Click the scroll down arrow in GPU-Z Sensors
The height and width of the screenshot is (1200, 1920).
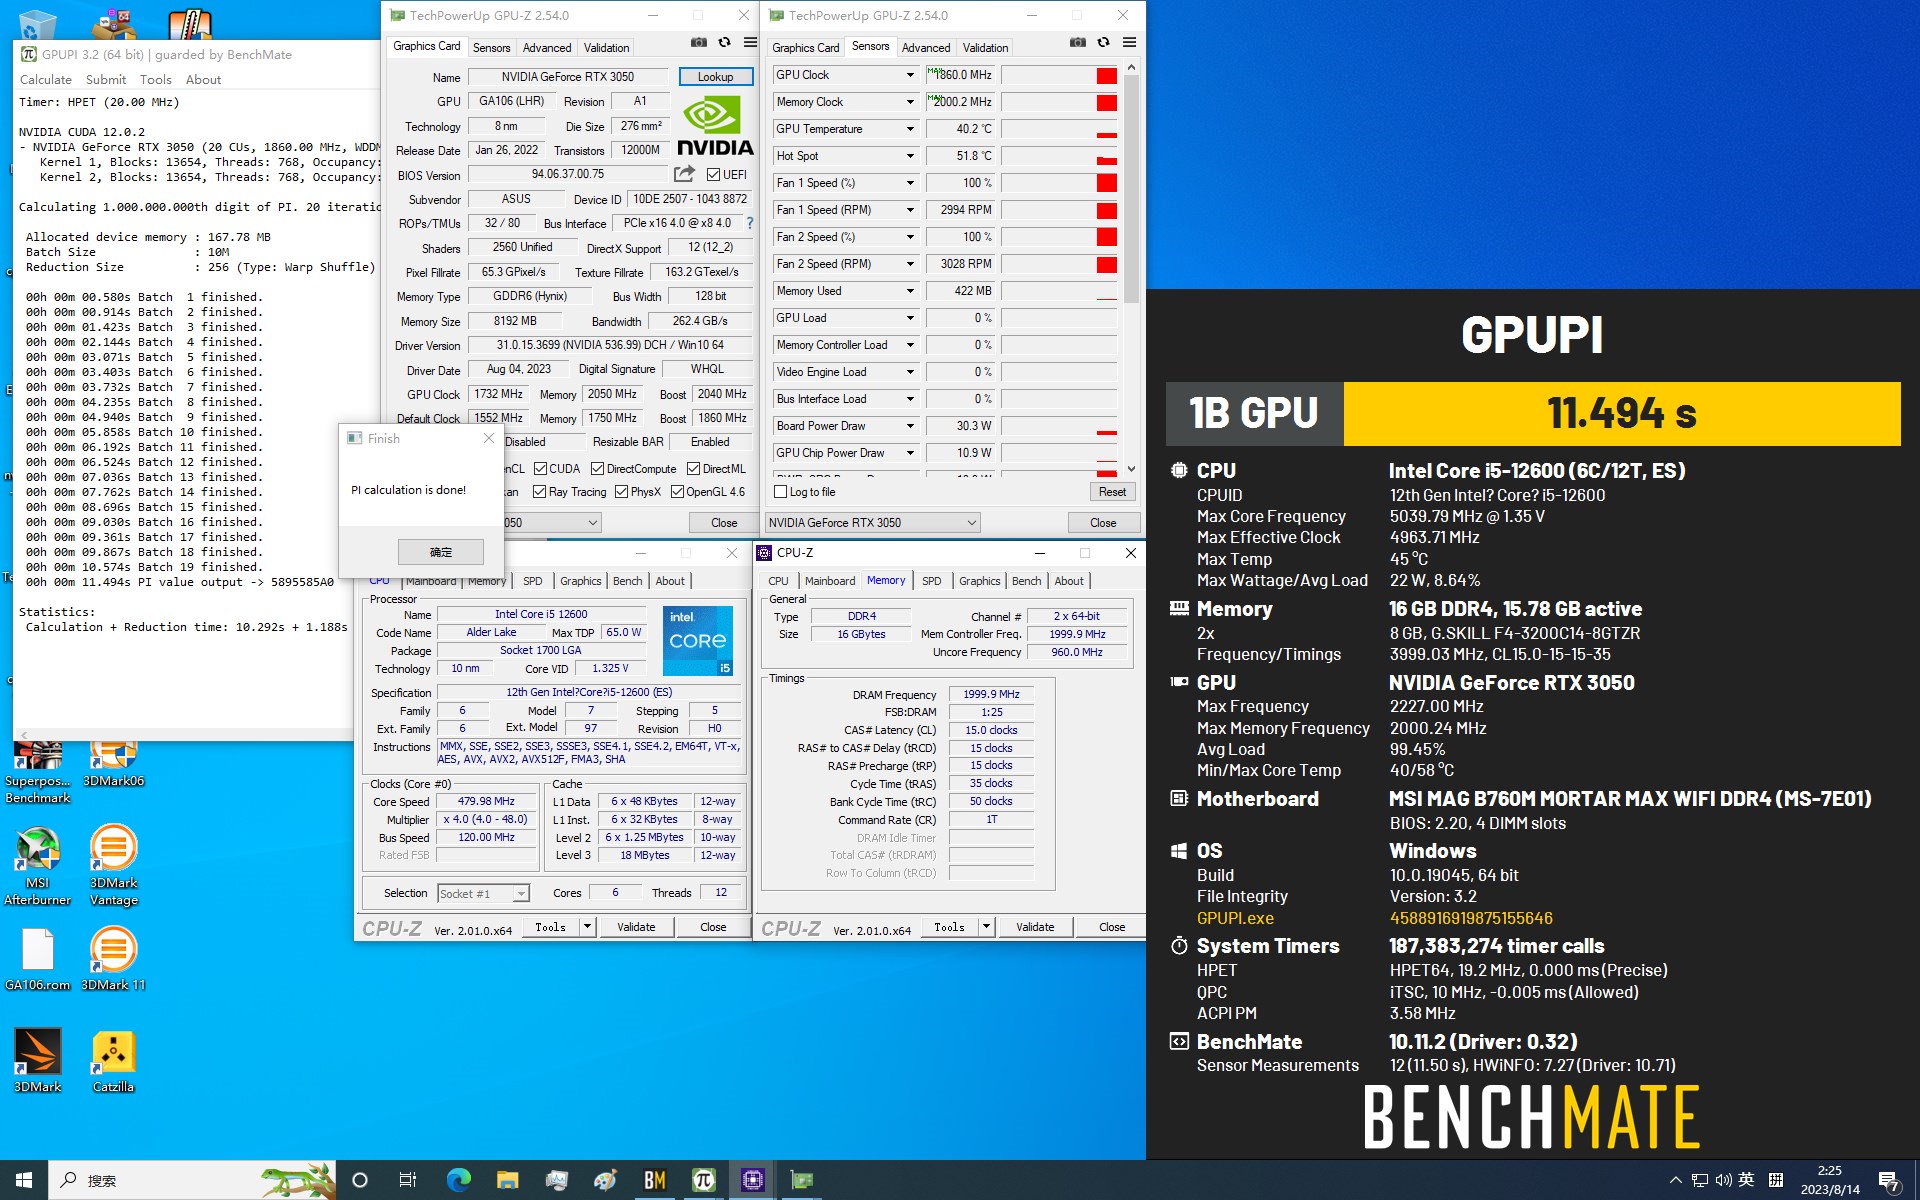click(x=1131, y=468)
